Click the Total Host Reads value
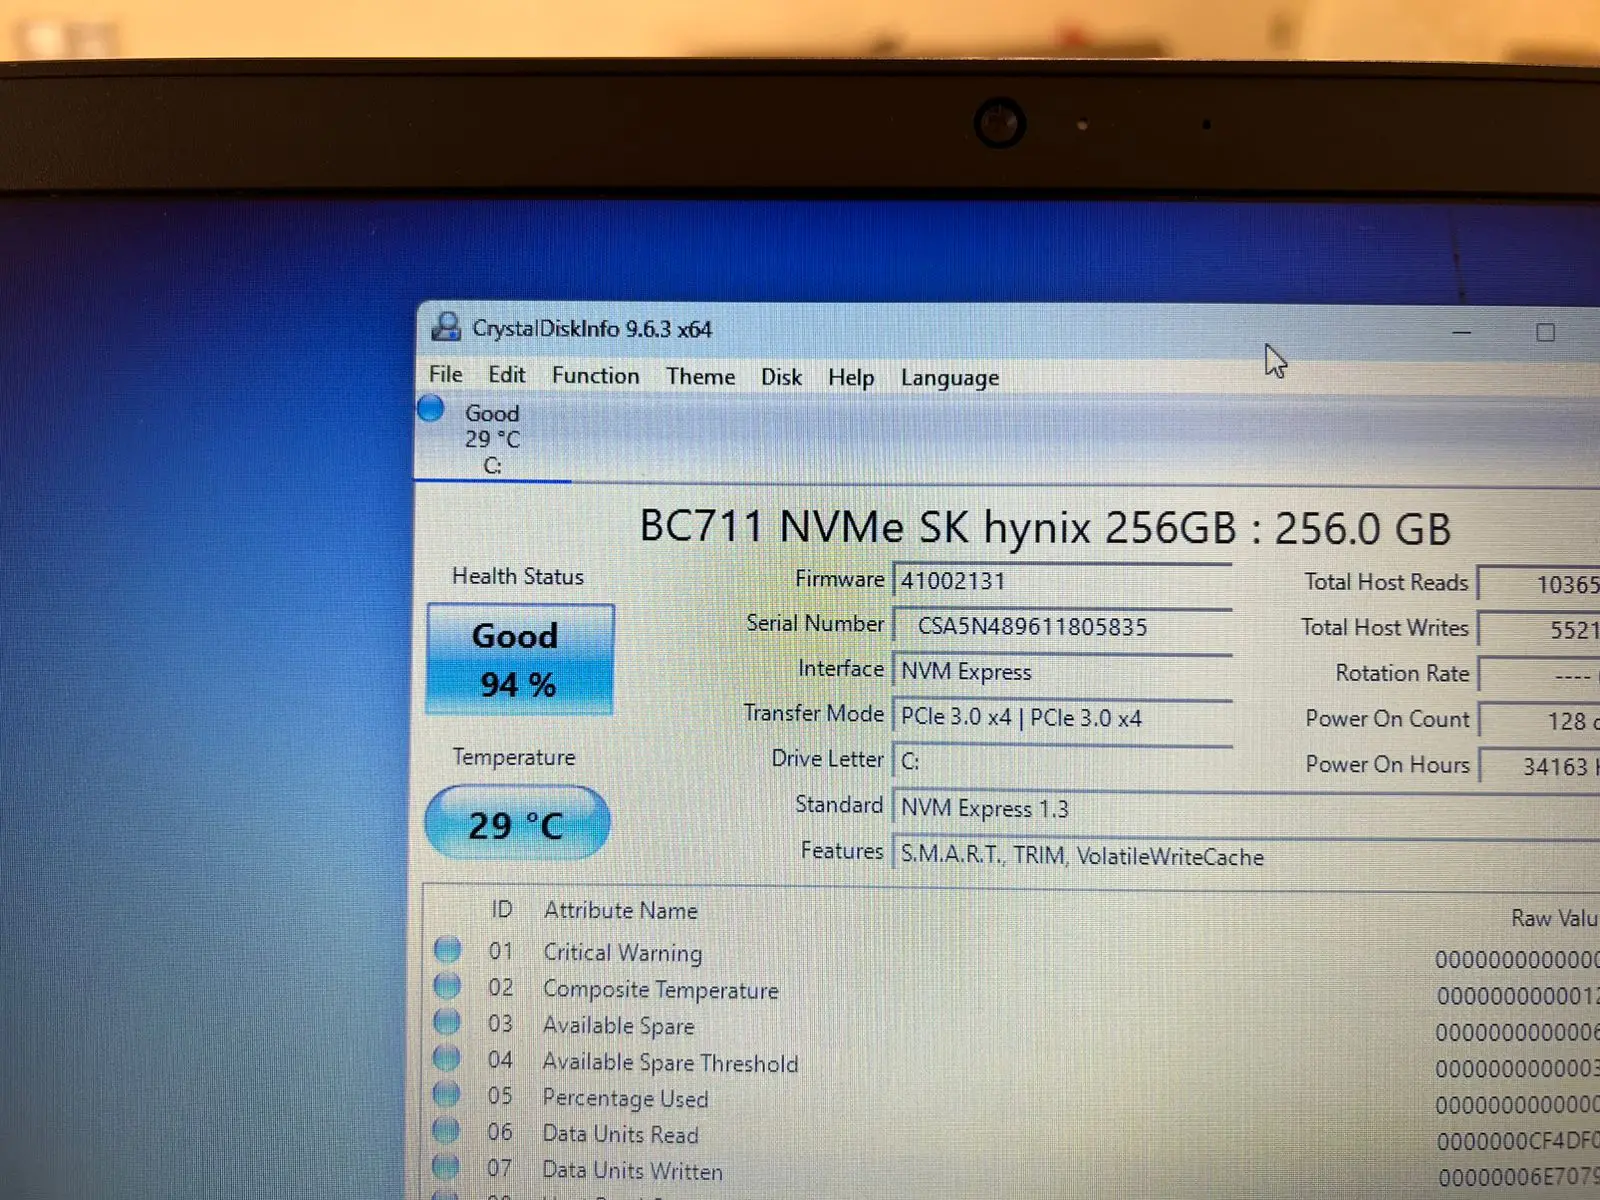1600x1200 pixels. tap(1540, 584)
